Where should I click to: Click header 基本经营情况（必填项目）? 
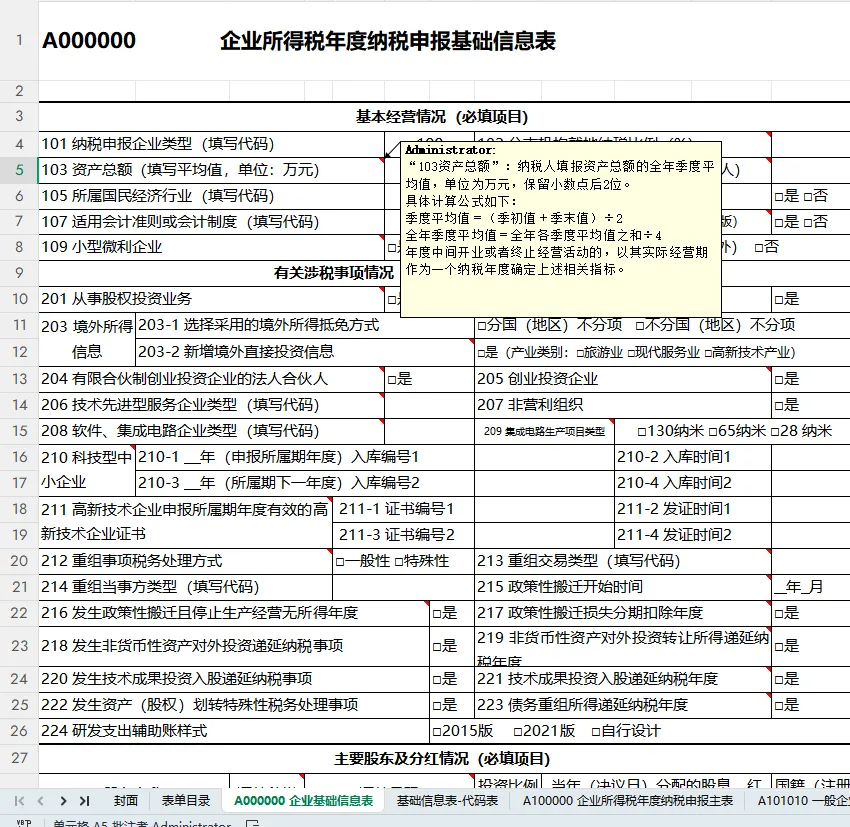pos(442,117)
